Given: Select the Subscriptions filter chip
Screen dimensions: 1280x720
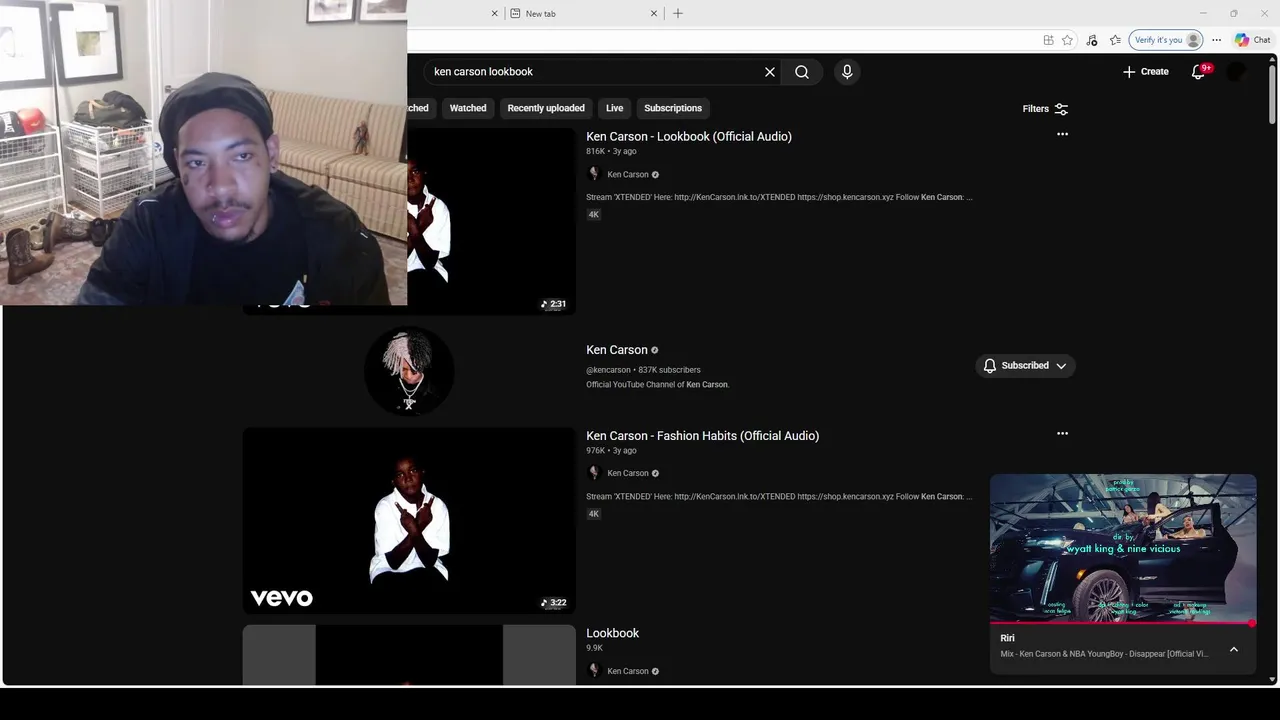Looking at the screenshot, I should (673, 108).
